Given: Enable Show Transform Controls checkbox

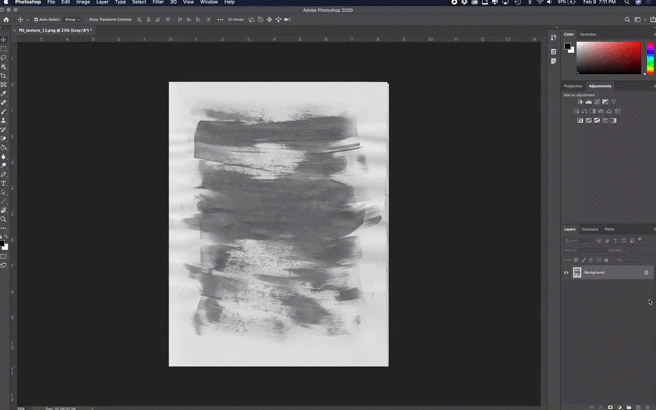Looking at the screenshot, I should pyautogui.click(x=86, y=20).
